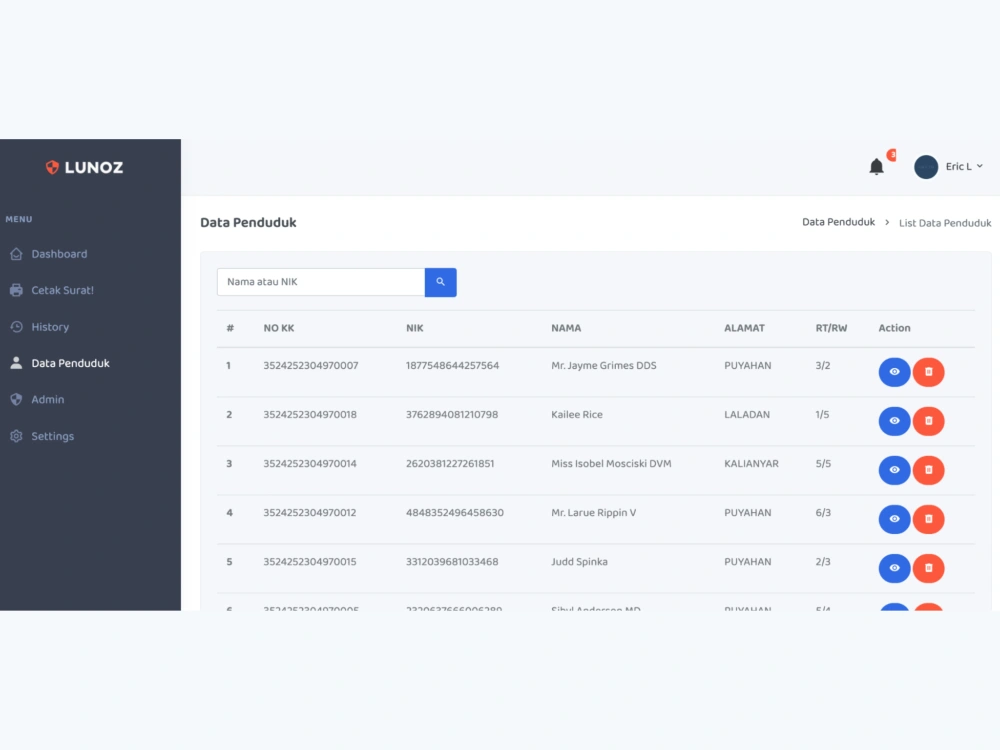This screenshot has width=1000, height=750.
Task: Click the Settings gear icon
Action: coord(17,436)
